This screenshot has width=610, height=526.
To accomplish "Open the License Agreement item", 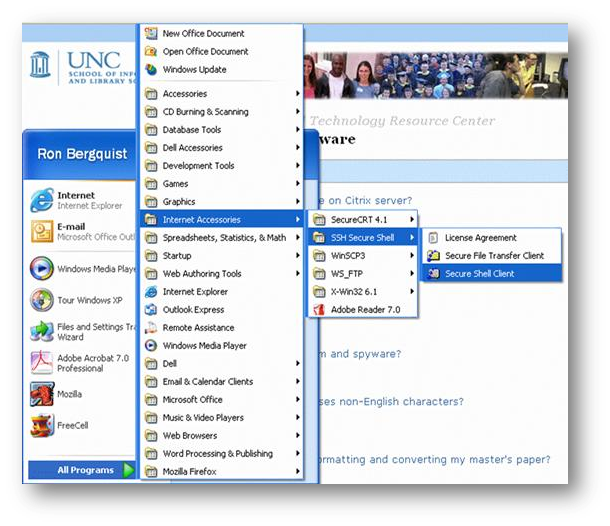I will (480, 238).
